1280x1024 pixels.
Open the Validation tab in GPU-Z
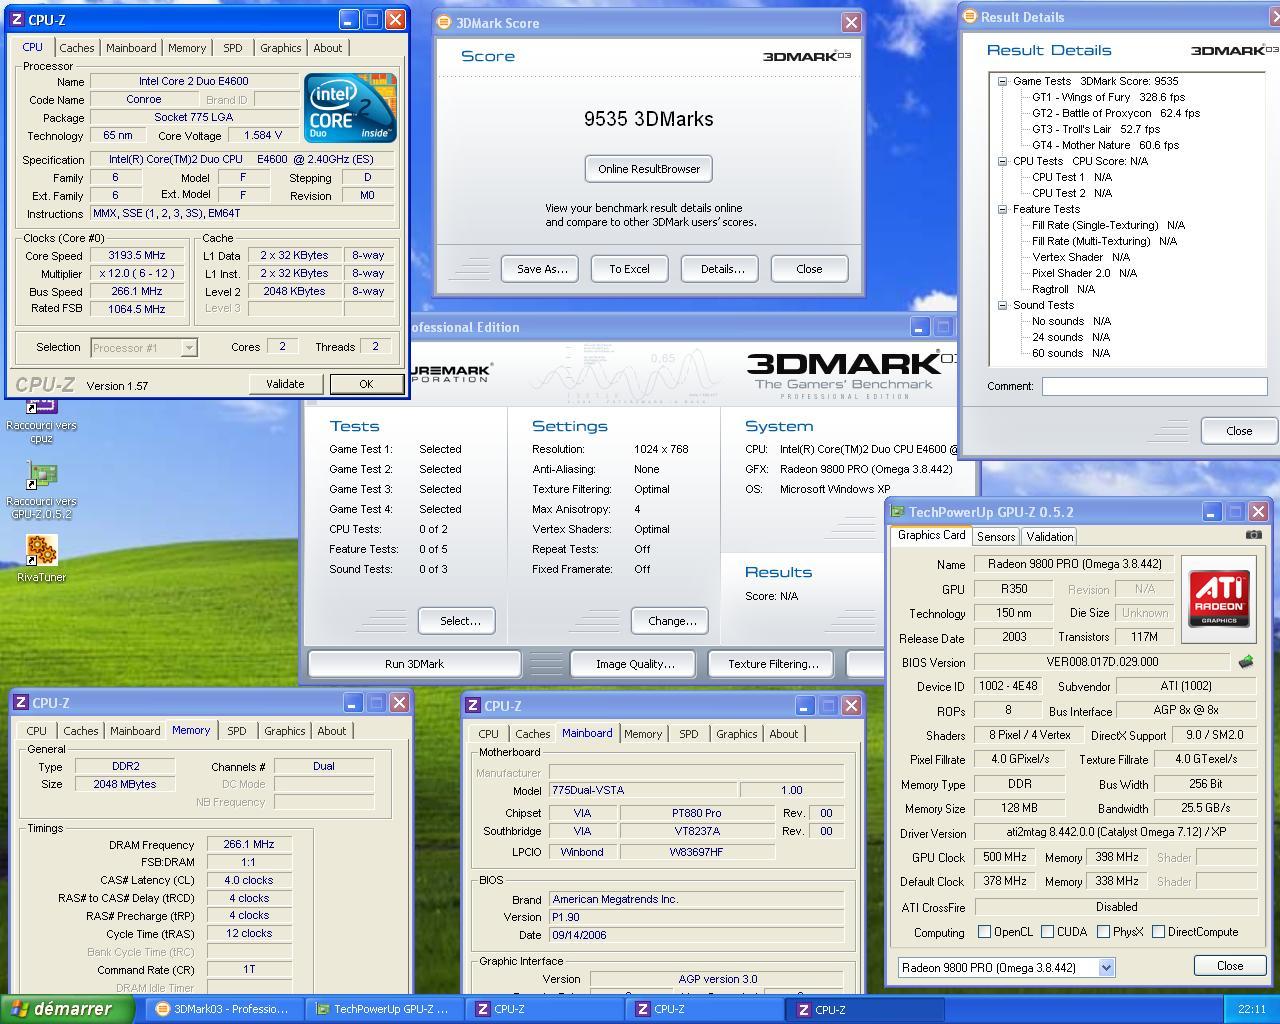pyautogui.click(x=1049, y=536)
